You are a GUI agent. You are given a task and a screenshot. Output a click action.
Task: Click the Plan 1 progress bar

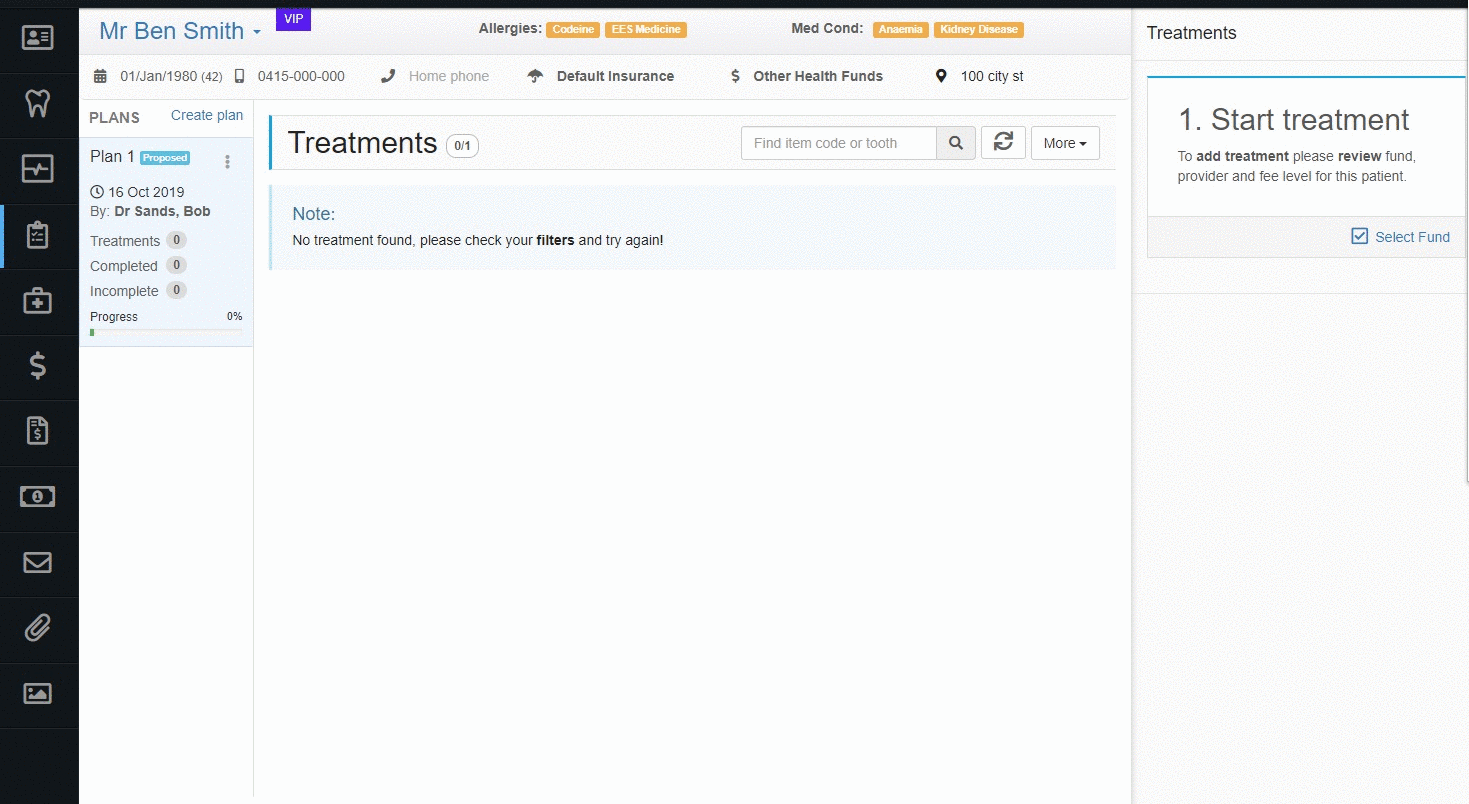click(166, 332)
